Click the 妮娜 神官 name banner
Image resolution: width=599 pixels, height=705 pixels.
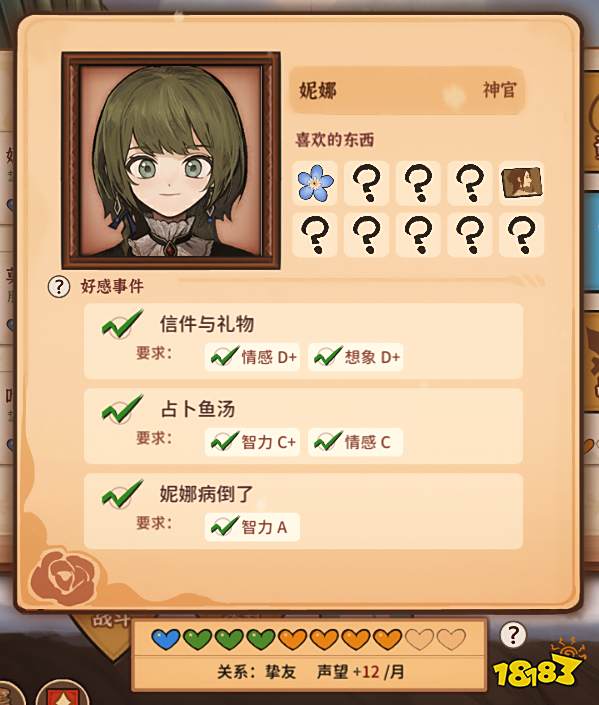tap(408, 90)
